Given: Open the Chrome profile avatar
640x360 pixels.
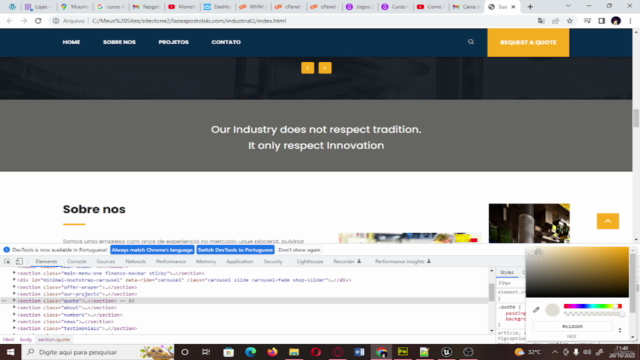Looking at the screenshot, I should click(x=616, y=21).
